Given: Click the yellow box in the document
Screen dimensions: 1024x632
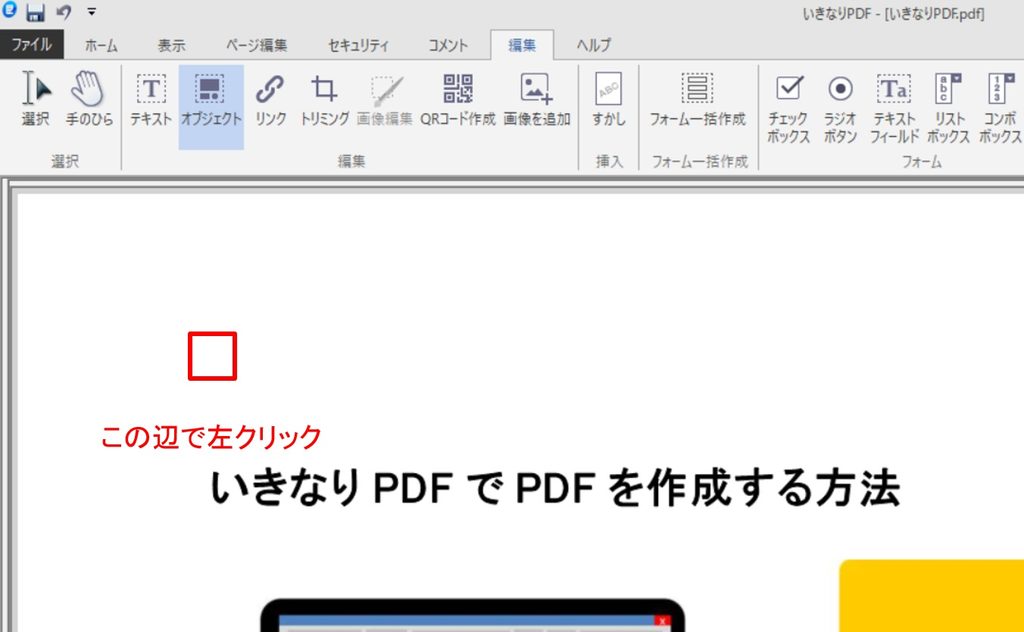Looking at the screenshot, I should point(932,595).
